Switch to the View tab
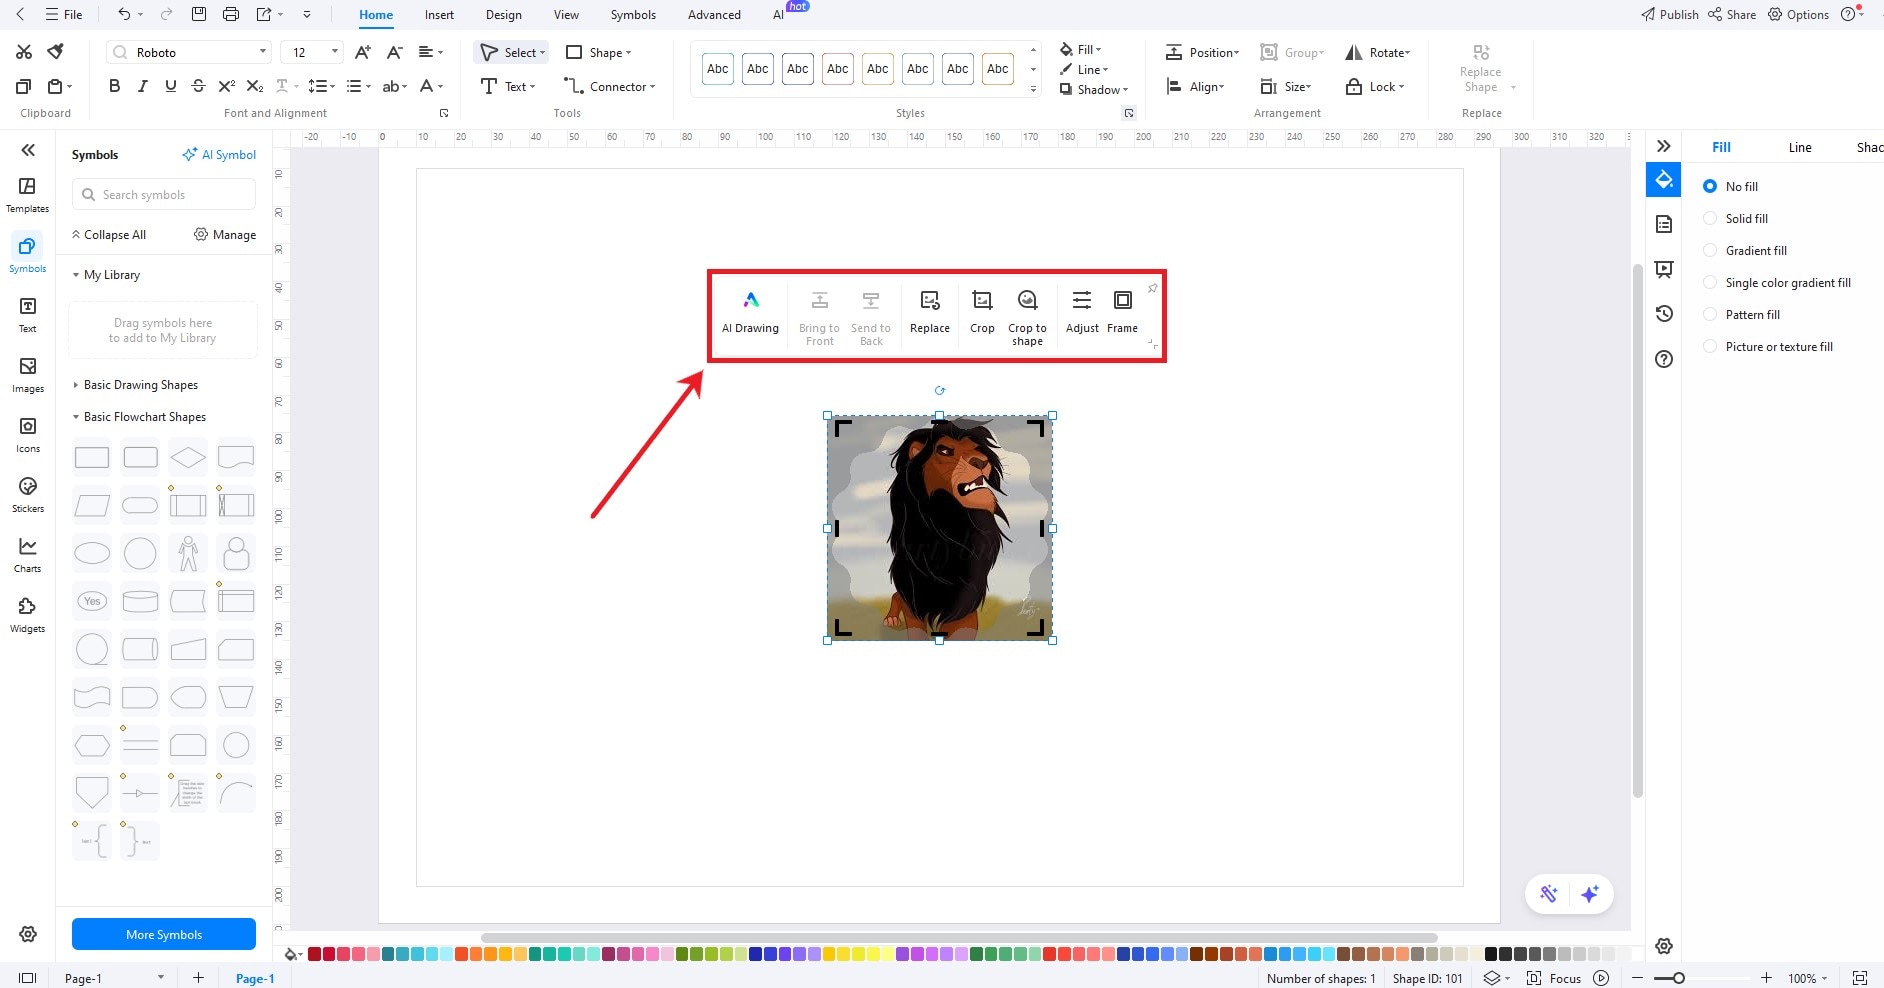Image resolution: width=1884 pixels, height=988 pixels. tap(566, 14)
